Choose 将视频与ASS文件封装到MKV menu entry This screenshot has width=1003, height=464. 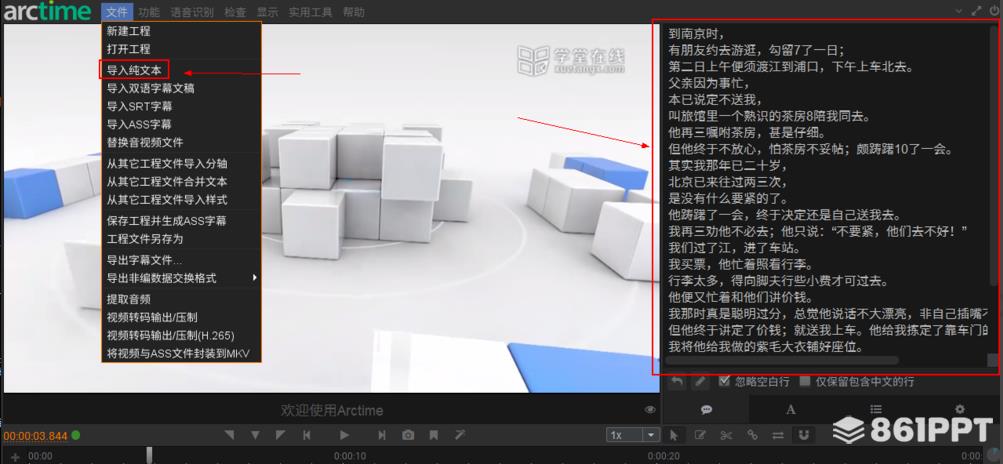click(181, 353)
